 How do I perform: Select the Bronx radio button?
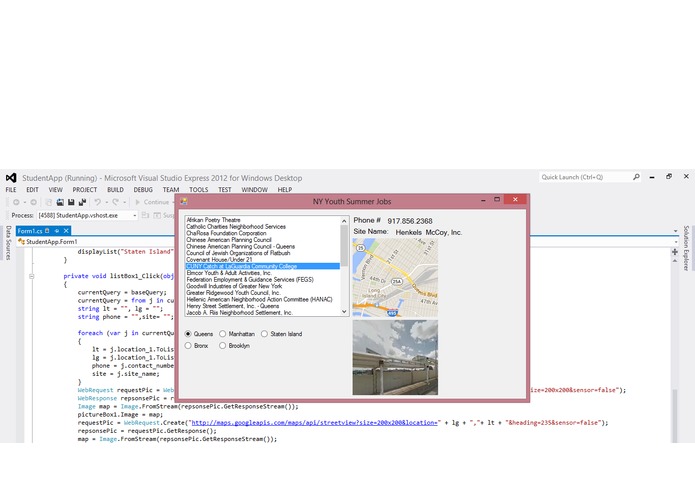click(188, 345)
